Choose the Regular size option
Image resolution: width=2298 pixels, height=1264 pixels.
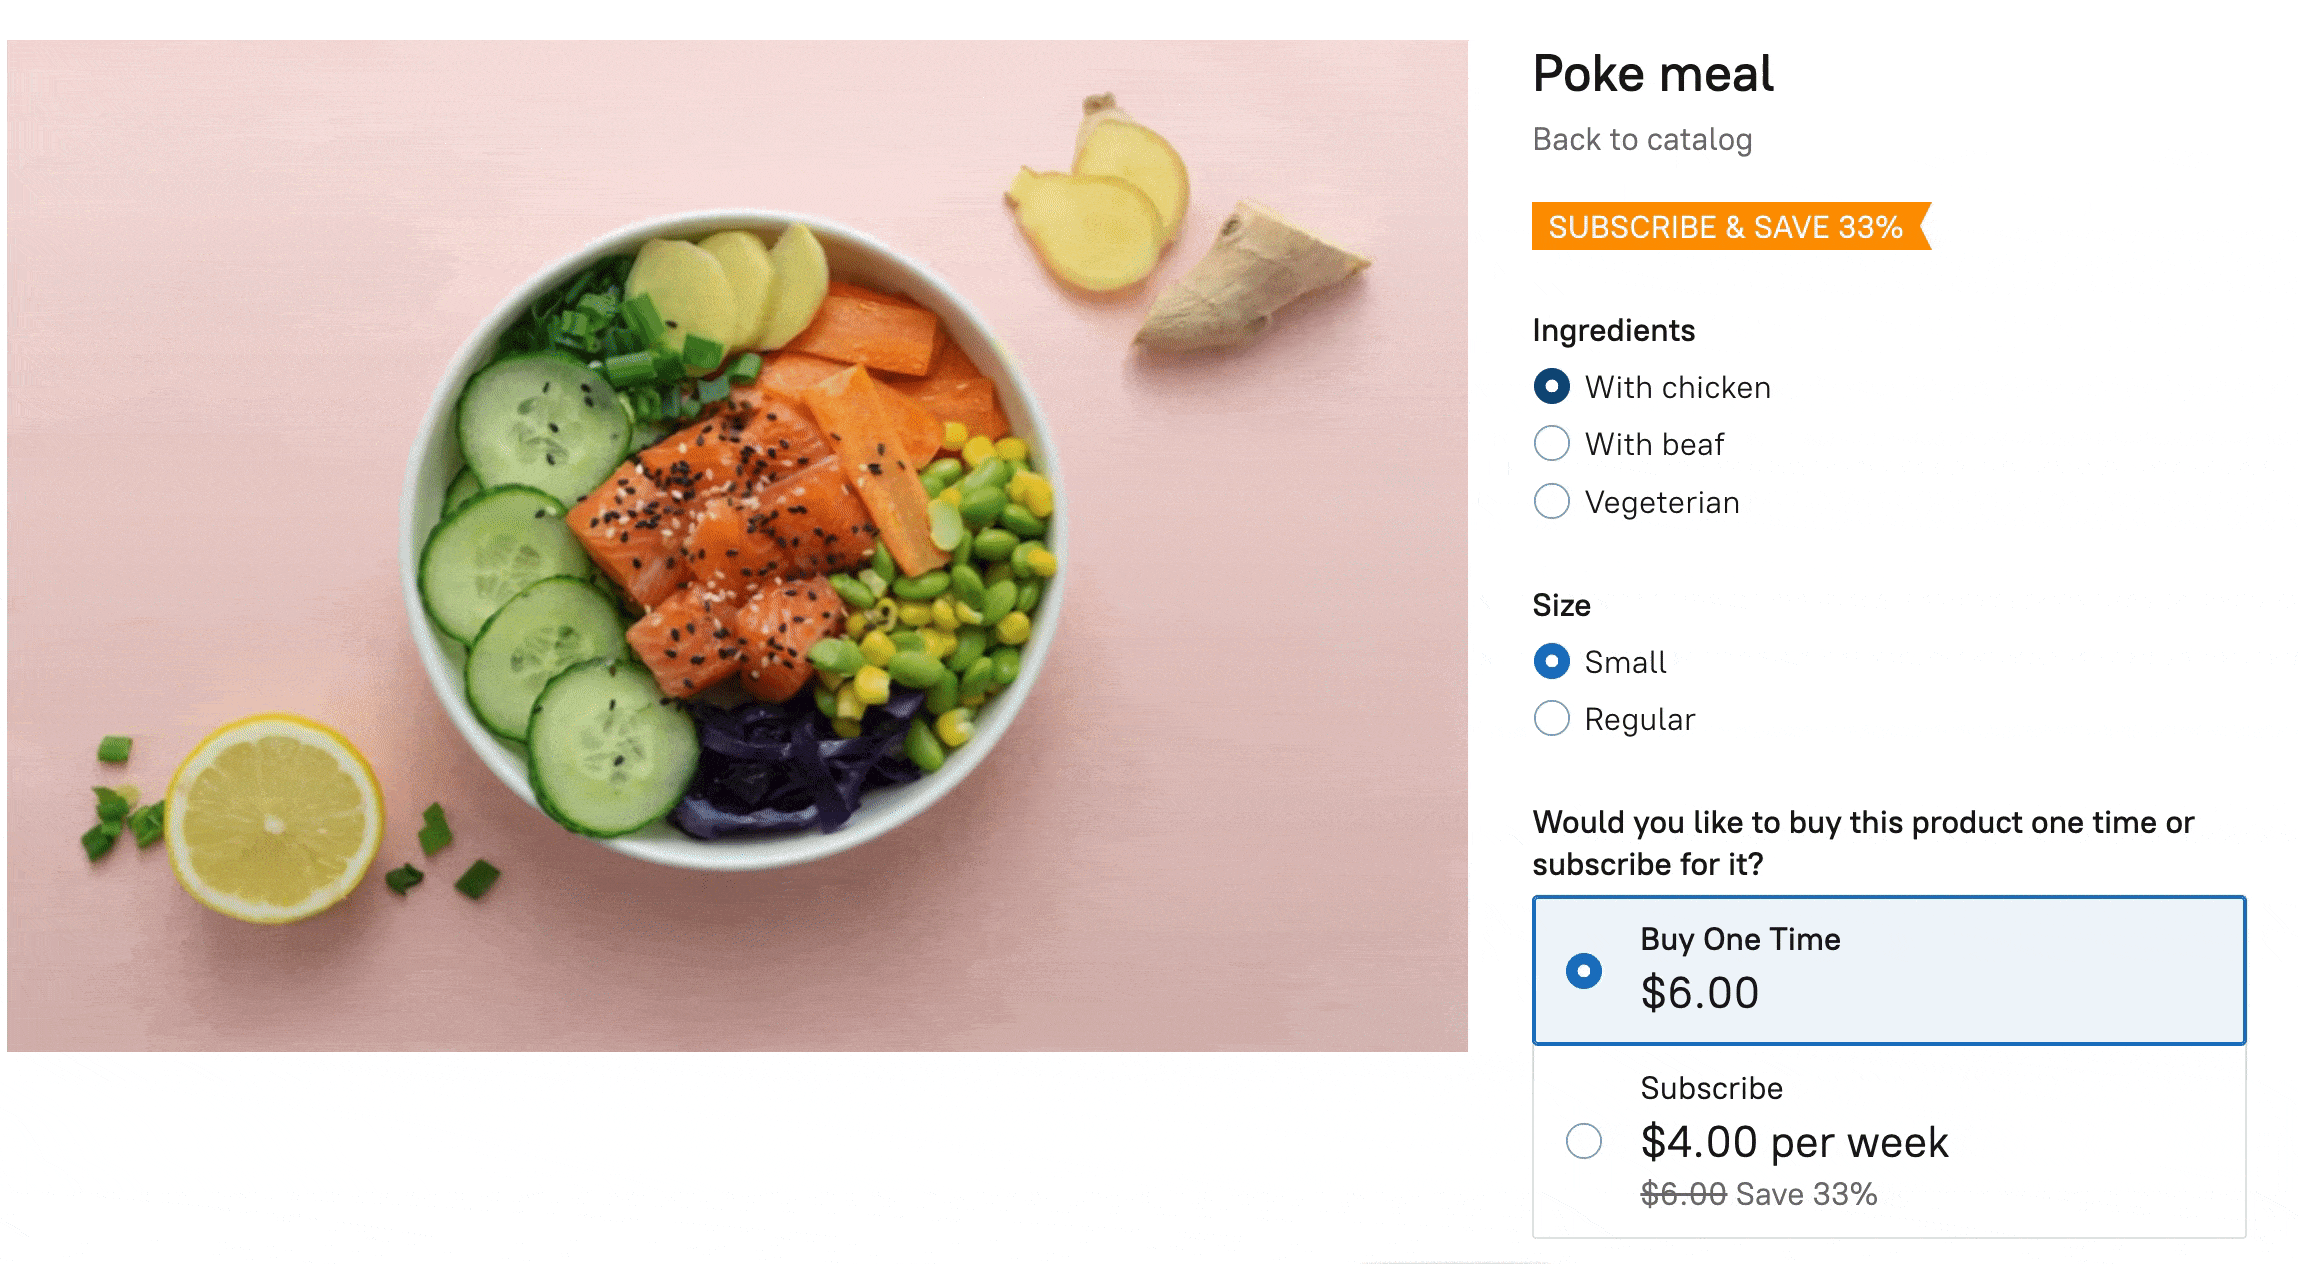click(x=1551, y=718)
